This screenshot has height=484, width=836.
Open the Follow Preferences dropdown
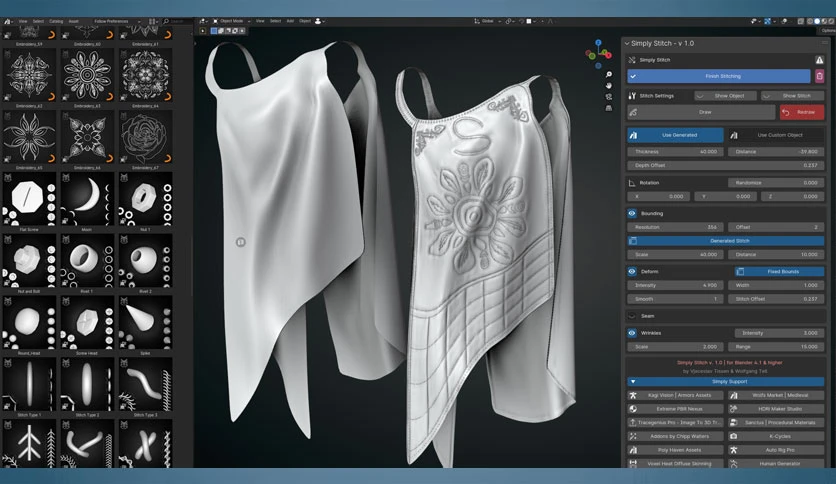pyautogui.click(x=115, y=21)
